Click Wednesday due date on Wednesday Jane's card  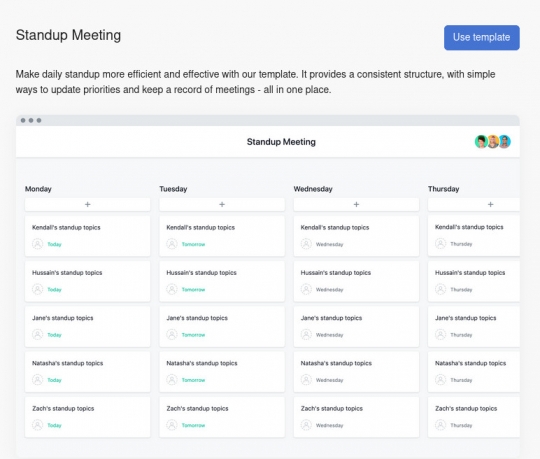(x=330, y=335)
